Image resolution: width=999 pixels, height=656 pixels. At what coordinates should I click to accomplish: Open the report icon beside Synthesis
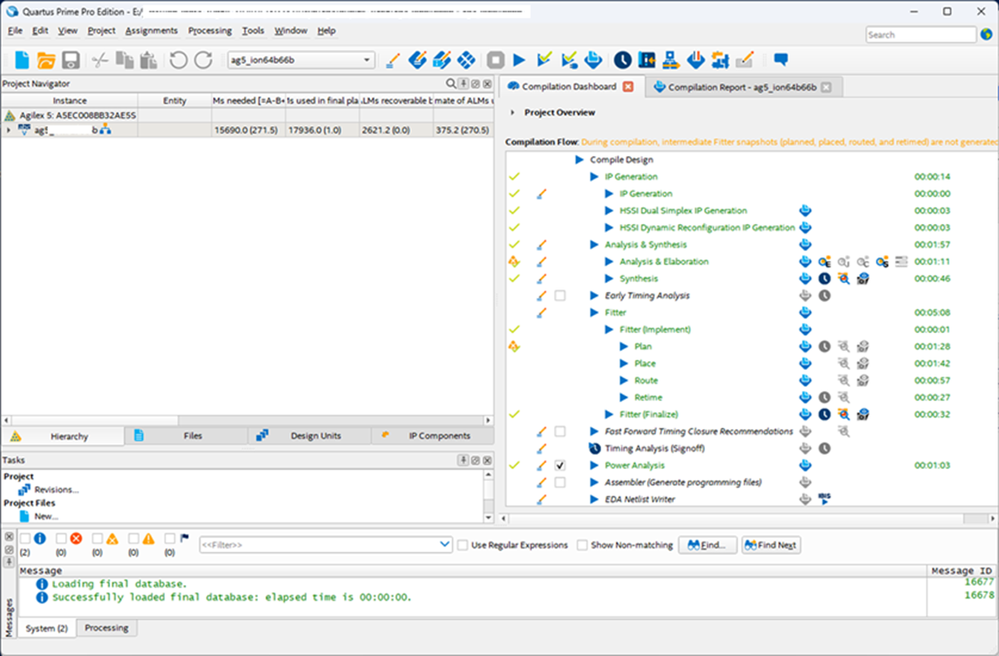[x=805, y=279]
